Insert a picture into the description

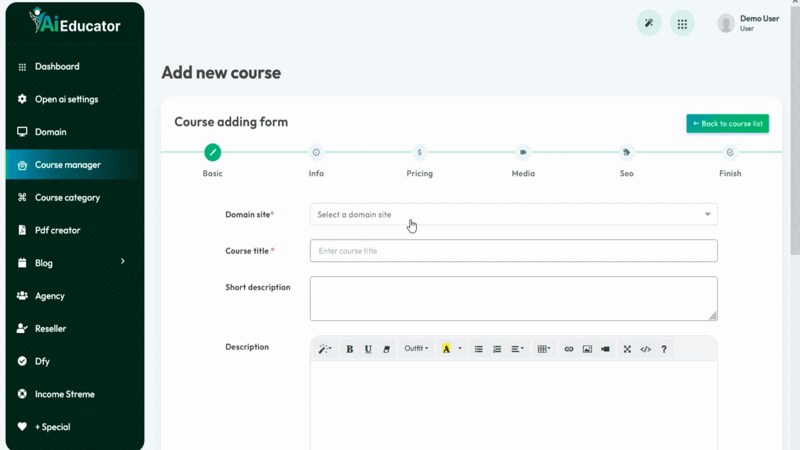(x=587, y=349)
